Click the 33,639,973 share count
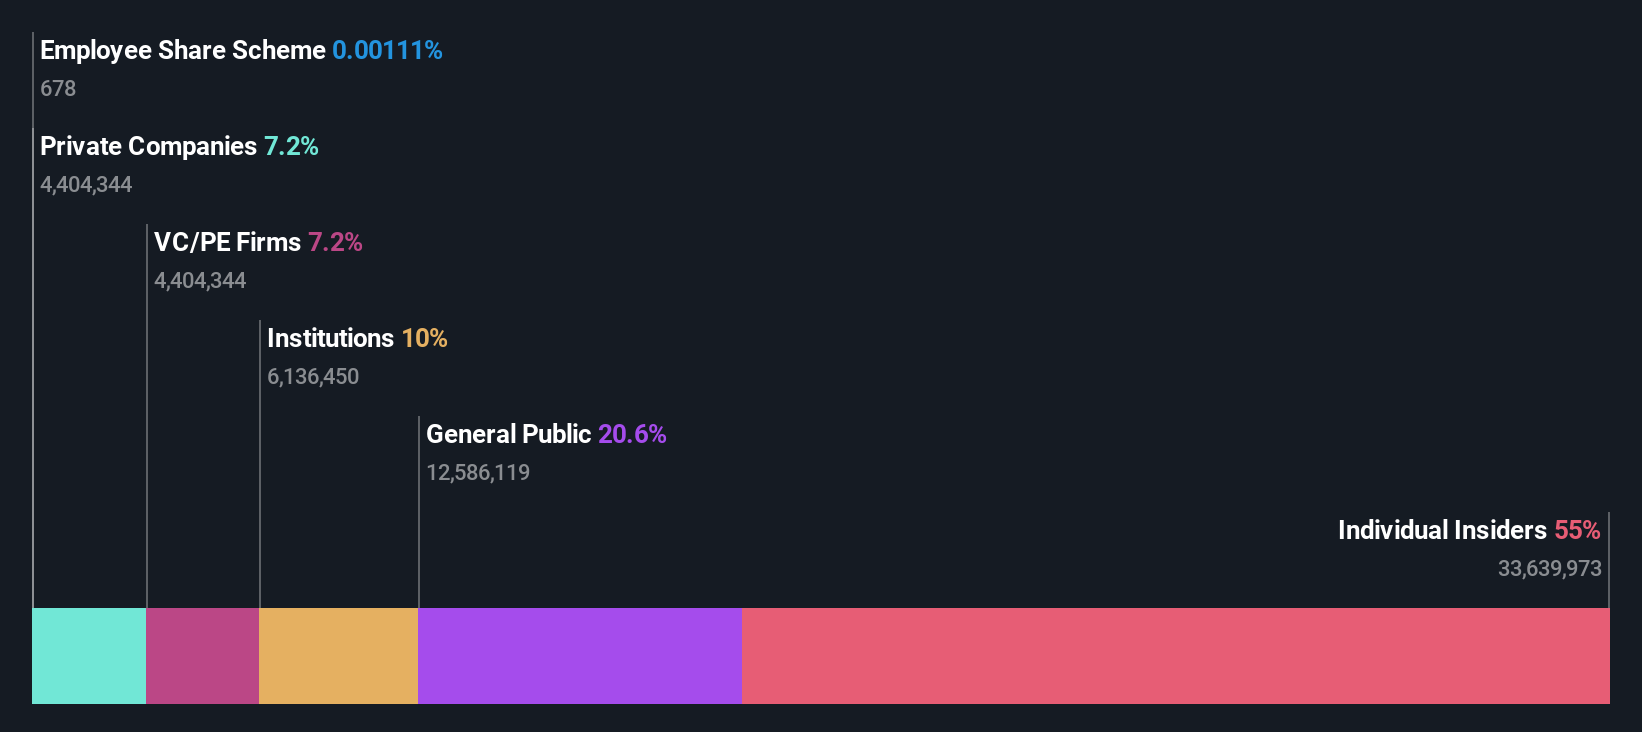Screen dimensions: 1642x732 click(1549, 568)
